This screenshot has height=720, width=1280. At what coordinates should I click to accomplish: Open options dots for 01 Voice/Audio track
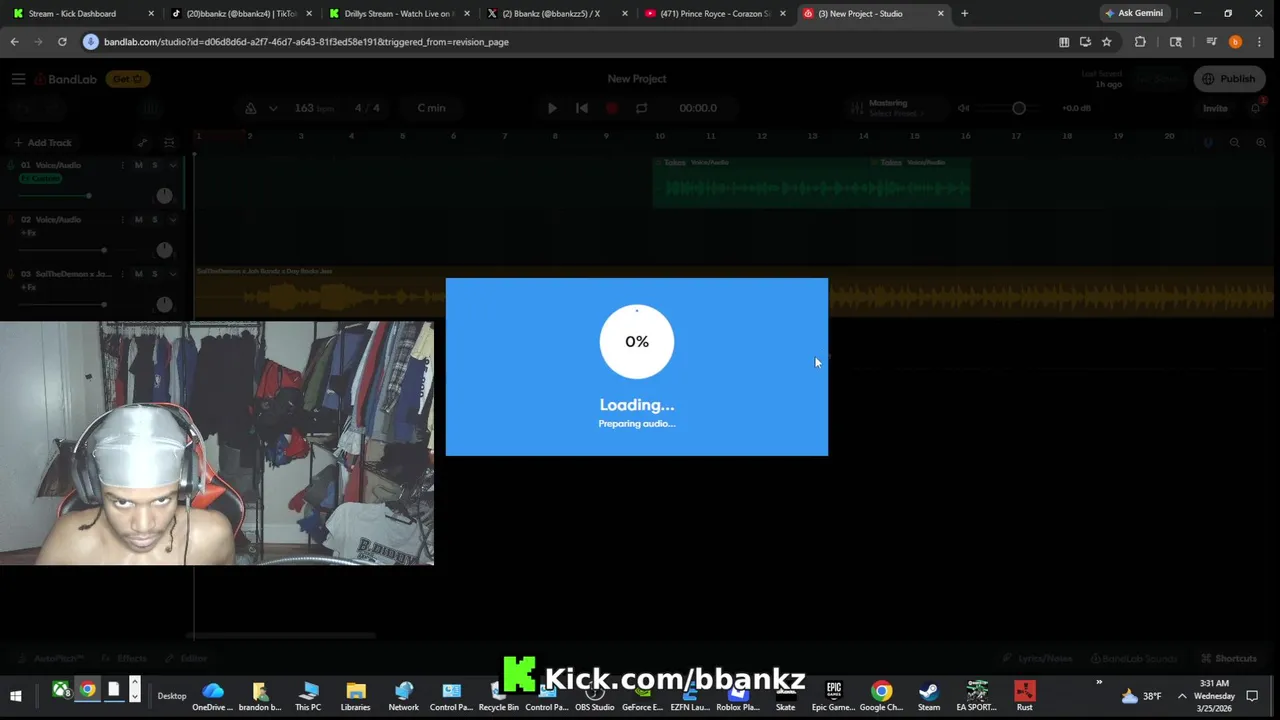coord(123,165)
